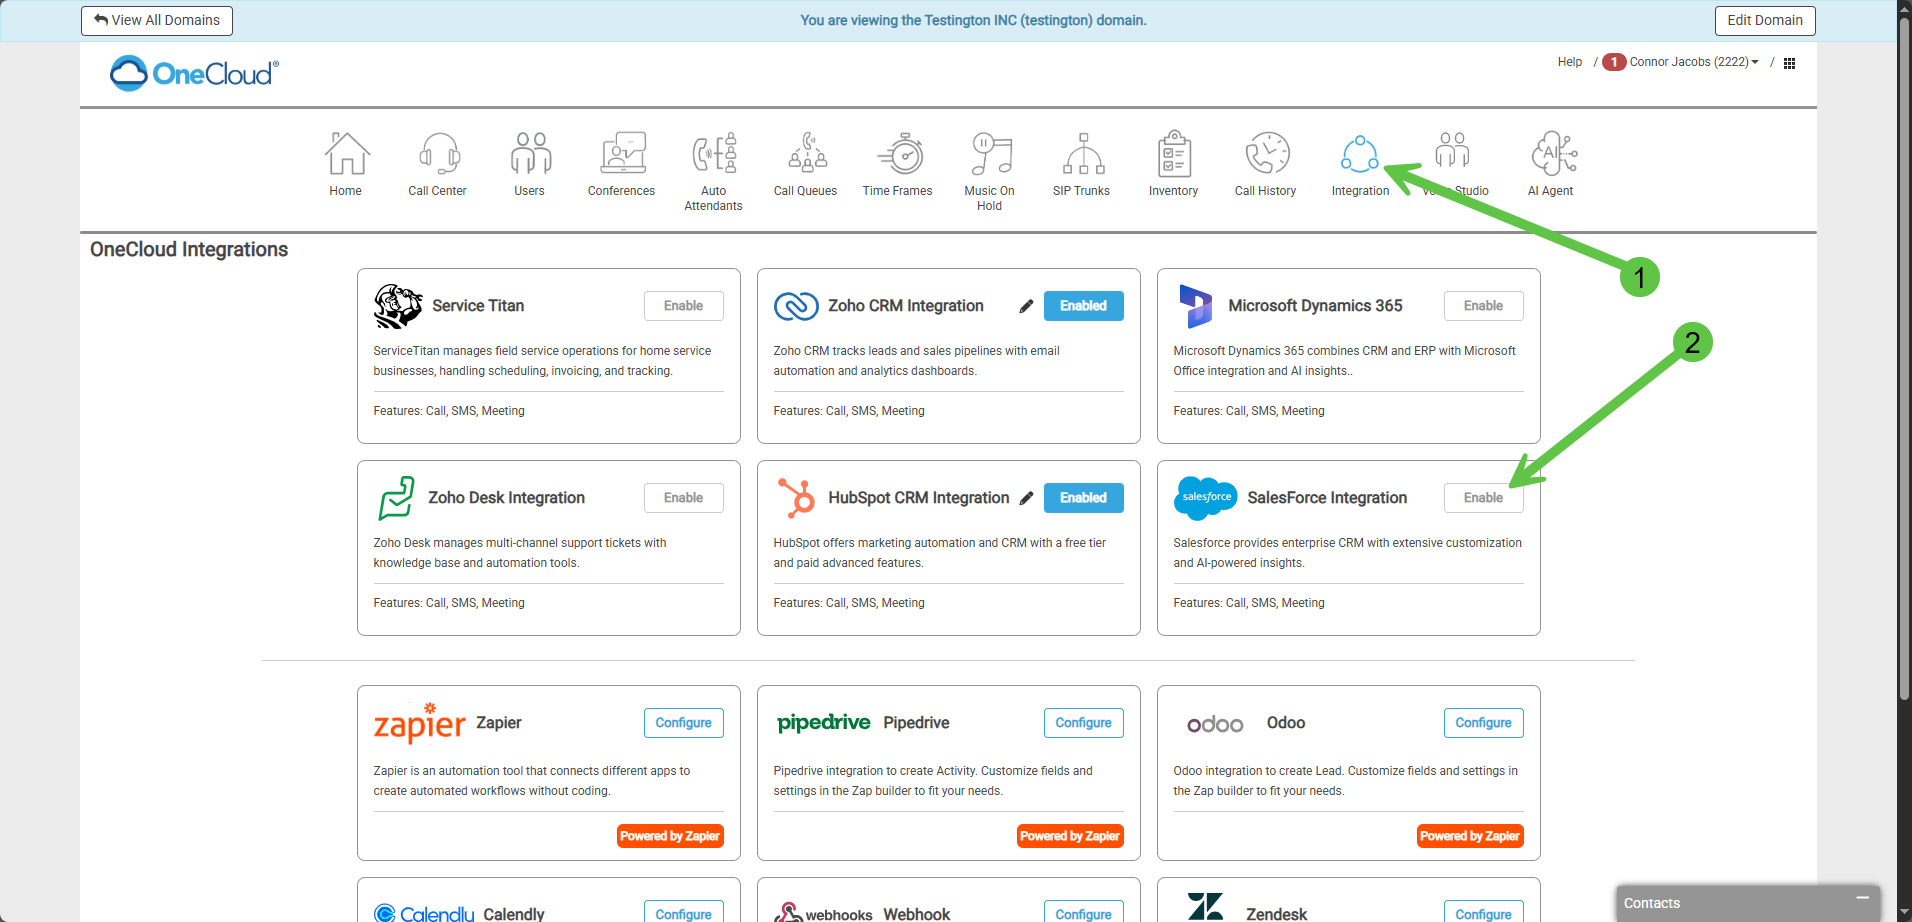Screen dimensions: 1912x922
Task: Configure the Pipedrive integration
Action: tap(1083, 723)
